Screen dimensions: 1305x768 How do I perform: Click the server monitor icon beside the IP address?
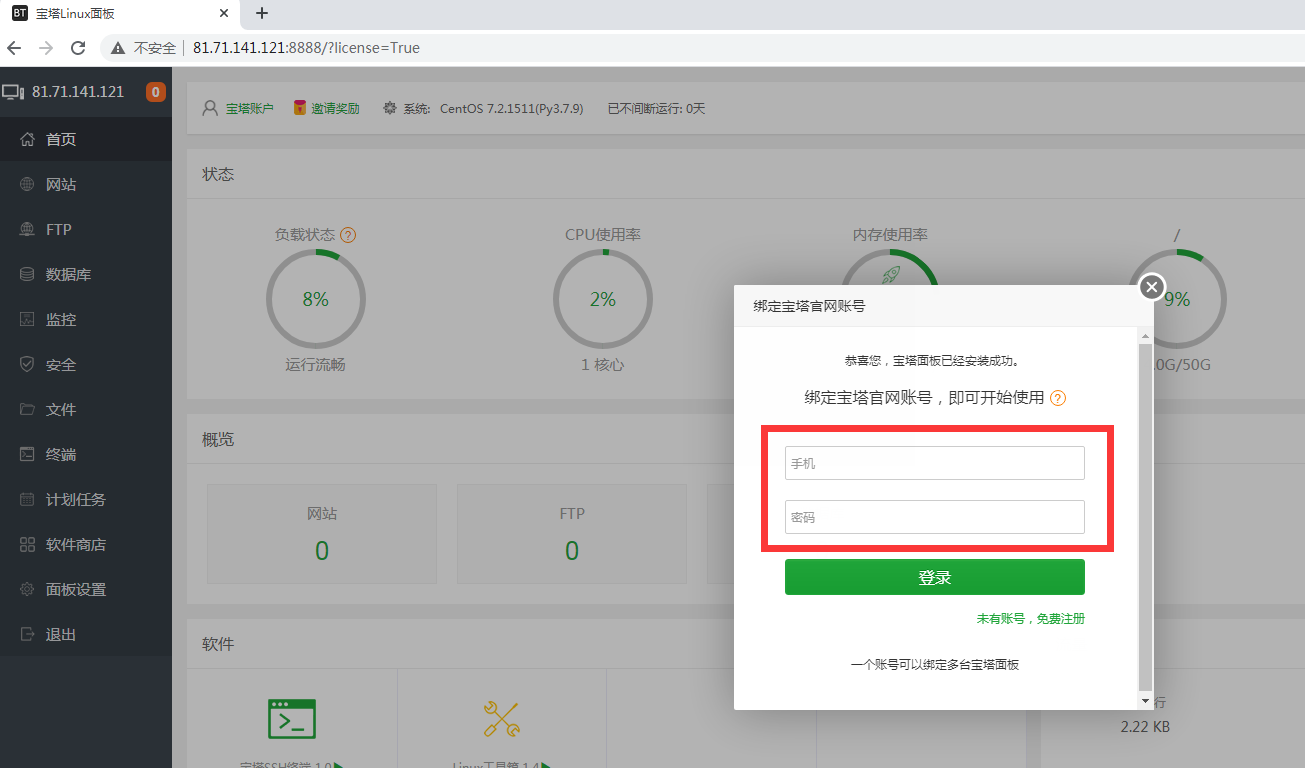[13, 92]
